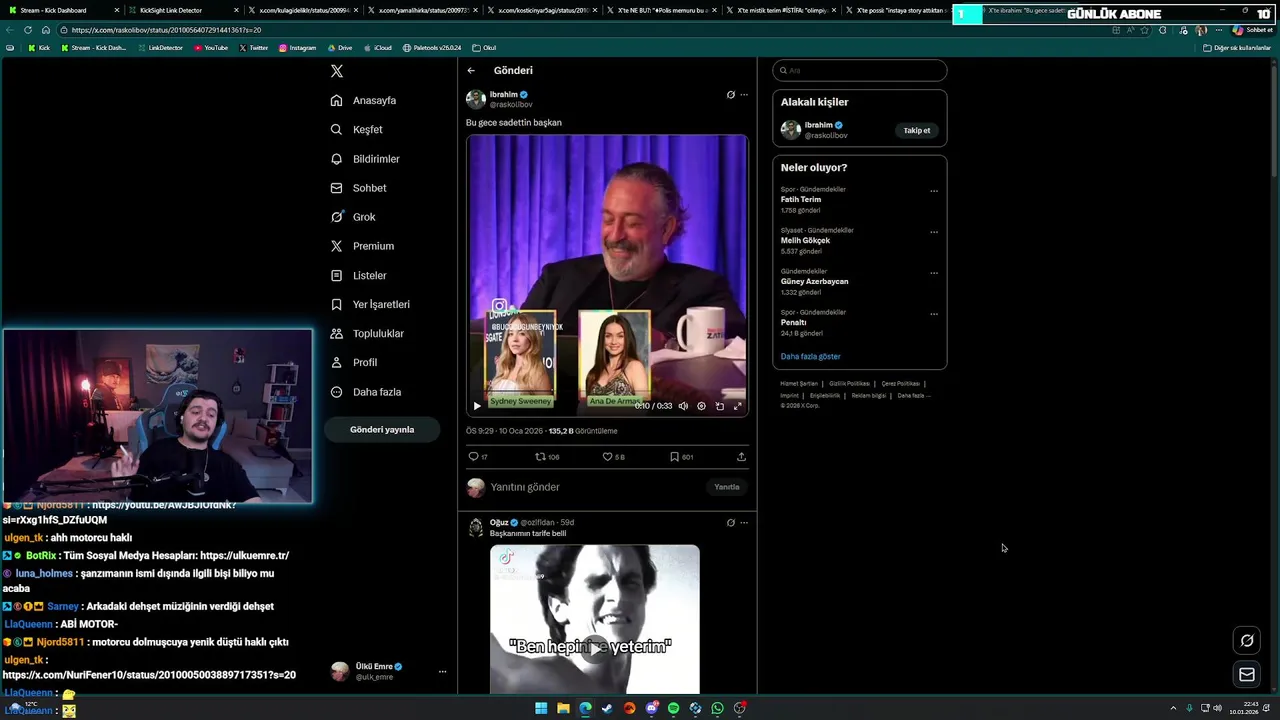Image resolution: width=1280 pixels, height=720 pixels.
Task: Expand hidden system tray icons
Action: [x=1173, y=708]
